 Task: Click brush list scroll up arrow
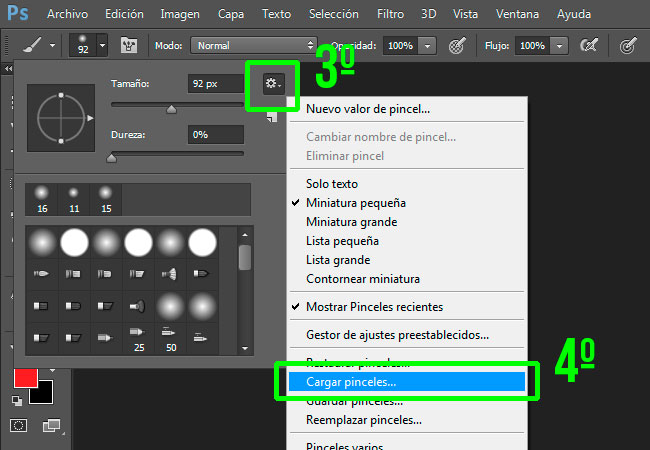245,235
